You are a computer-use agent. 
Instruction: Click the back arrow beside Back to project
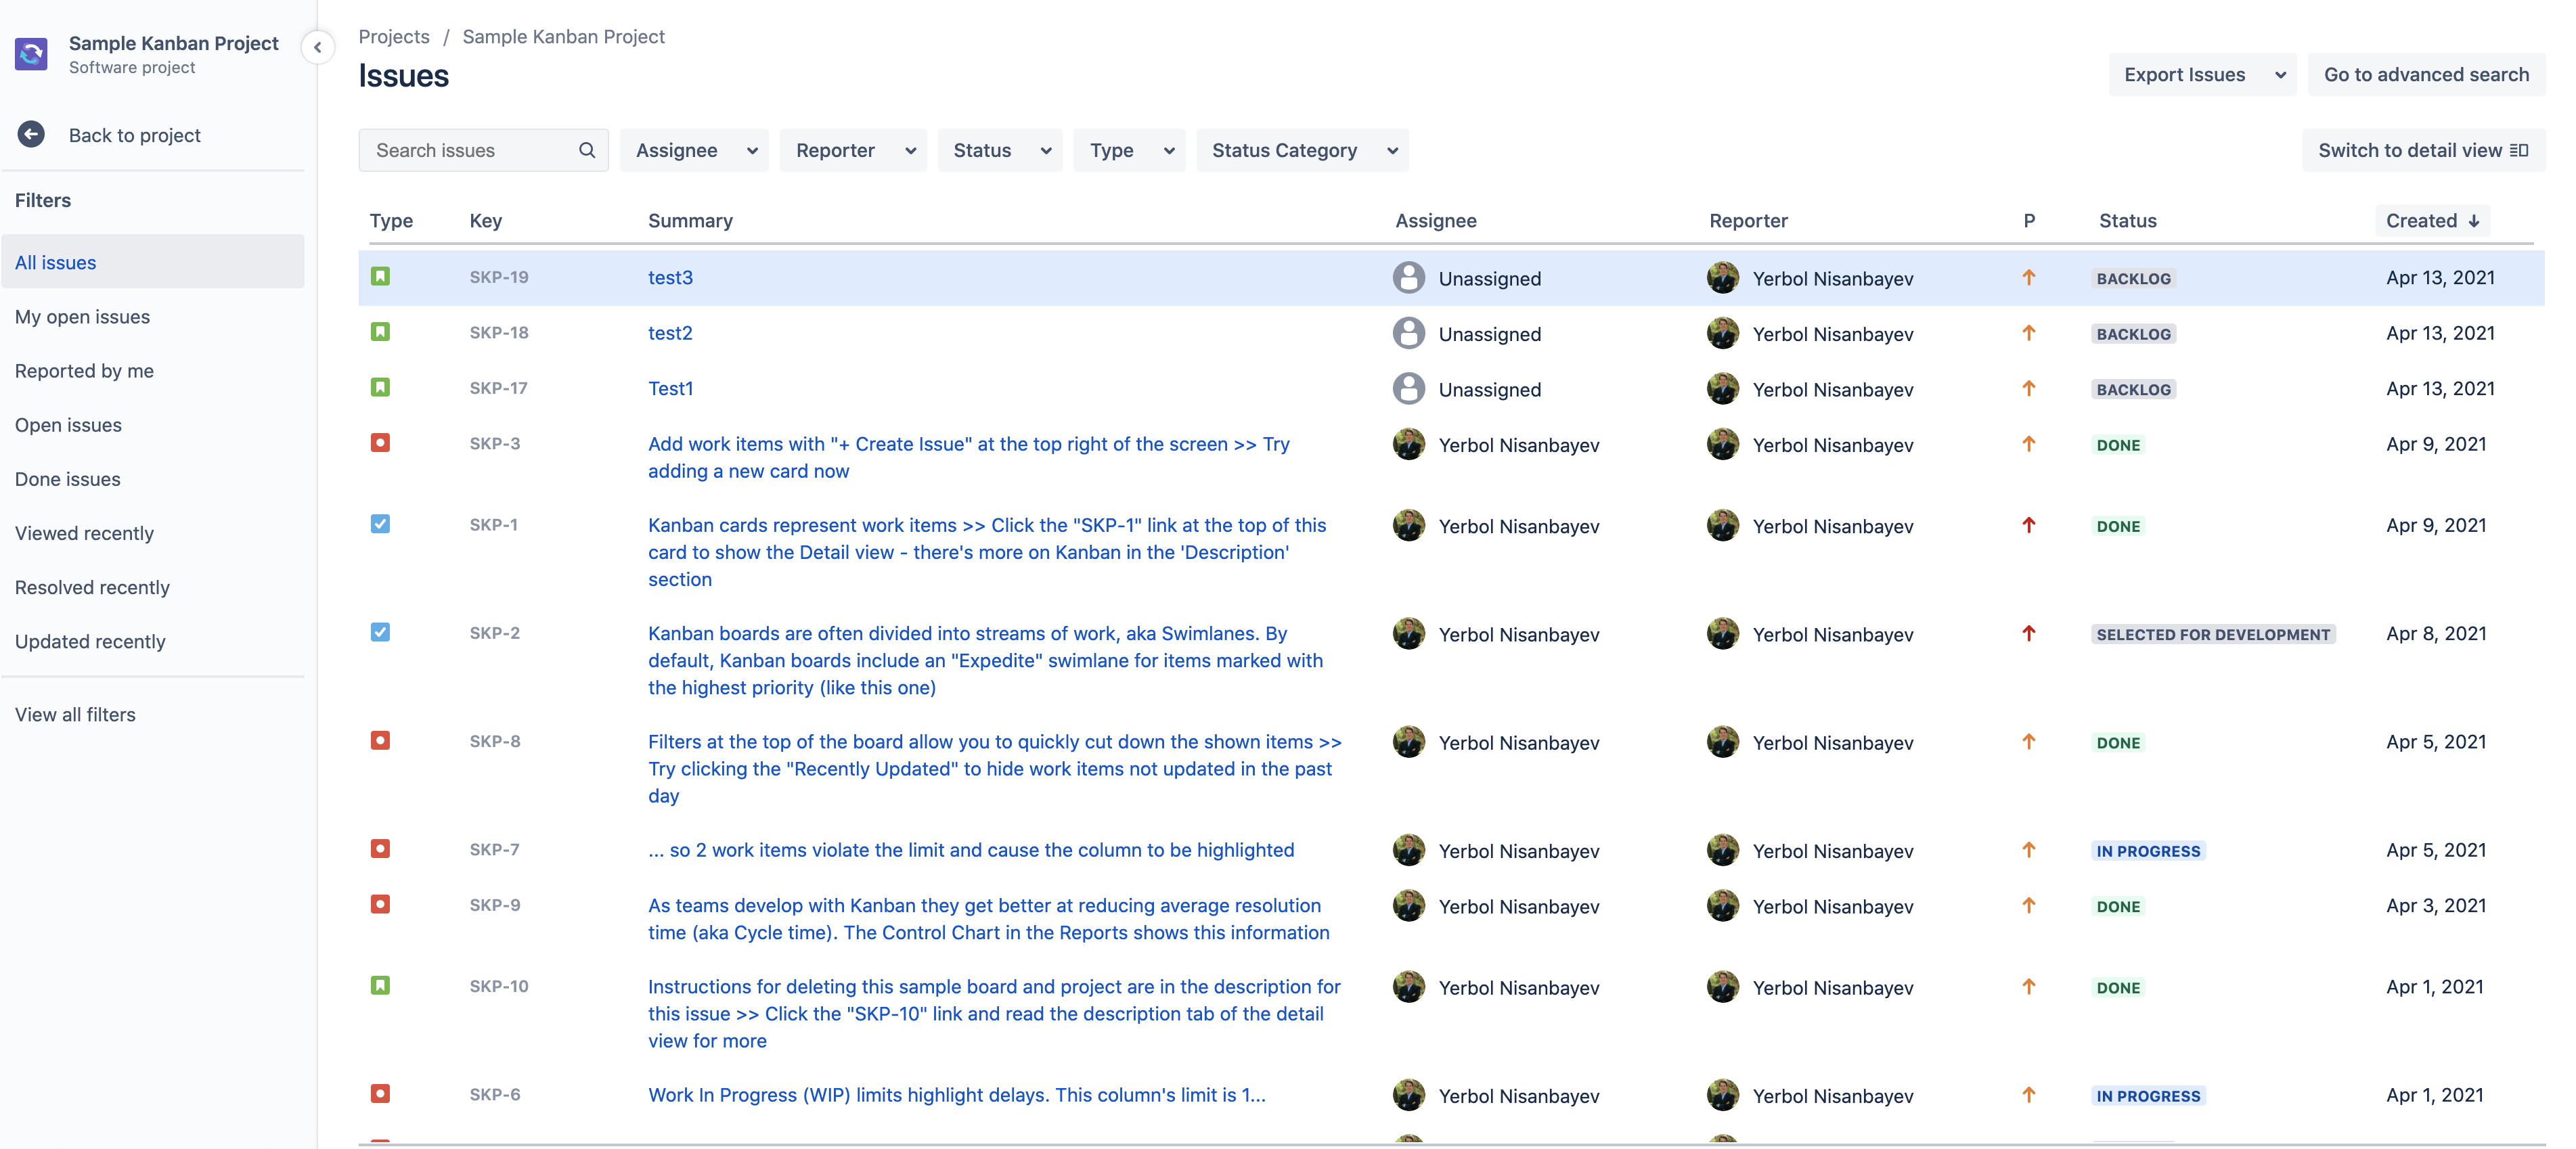31,134
